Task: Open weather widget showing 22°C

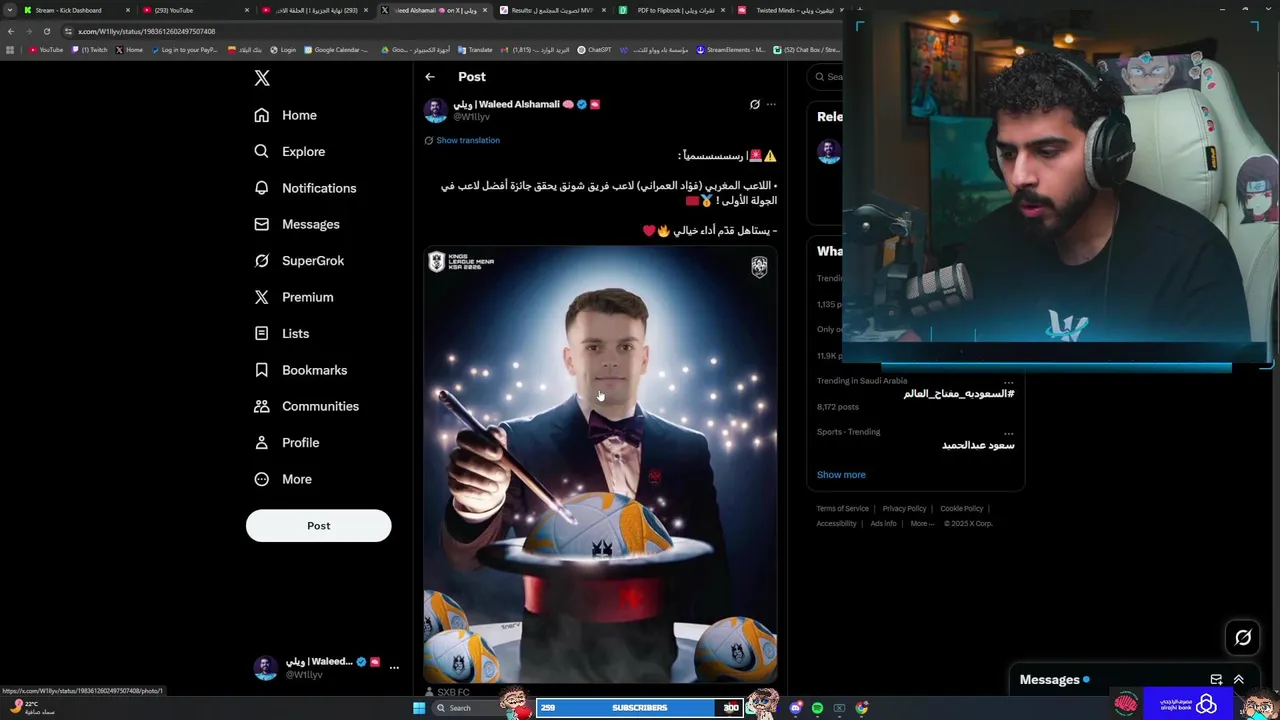Action: pos(33,707)
